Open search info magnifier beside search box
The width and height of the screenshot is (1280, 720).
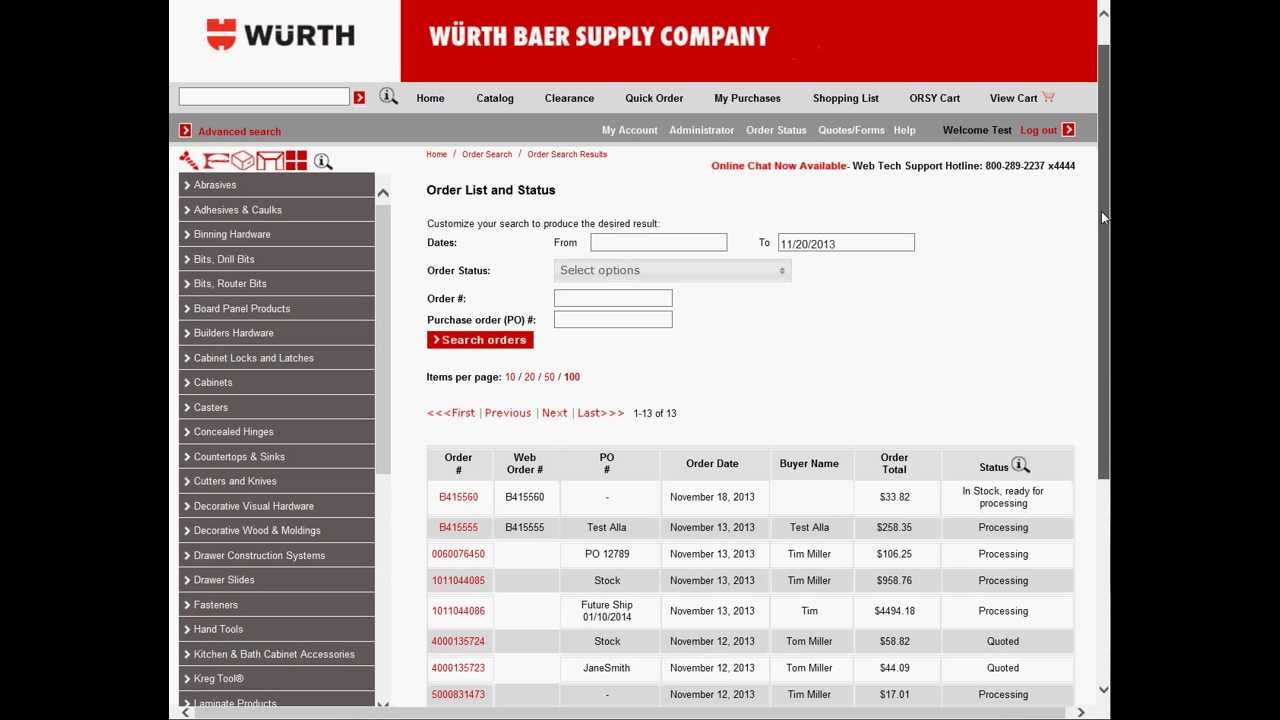tap(388, 96)
